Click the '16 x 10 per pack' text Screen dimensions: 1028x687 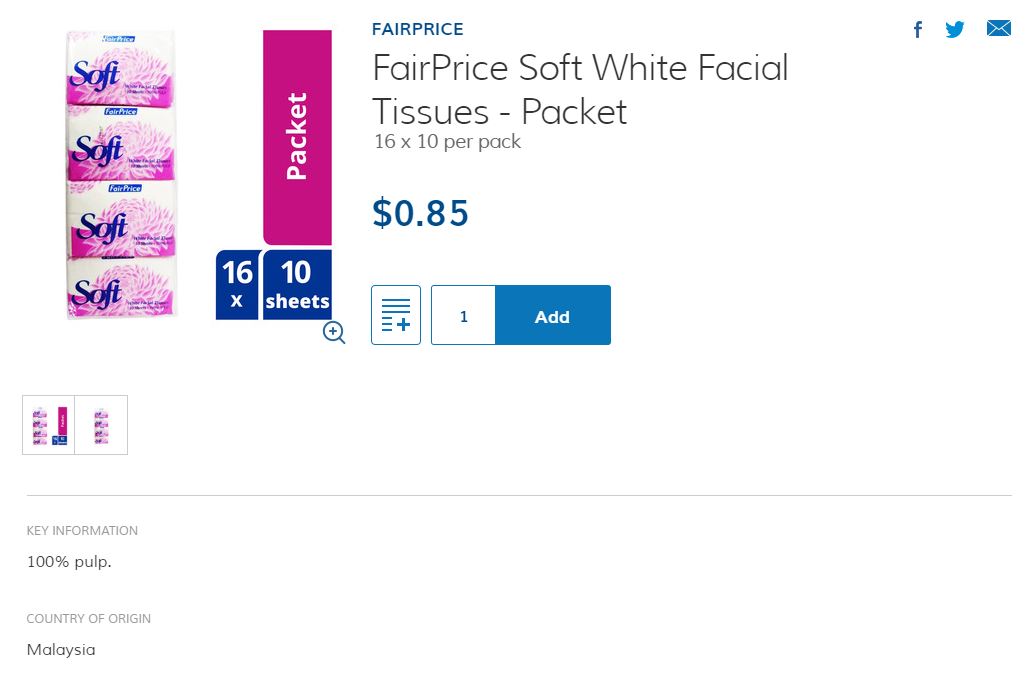[446, 141]
